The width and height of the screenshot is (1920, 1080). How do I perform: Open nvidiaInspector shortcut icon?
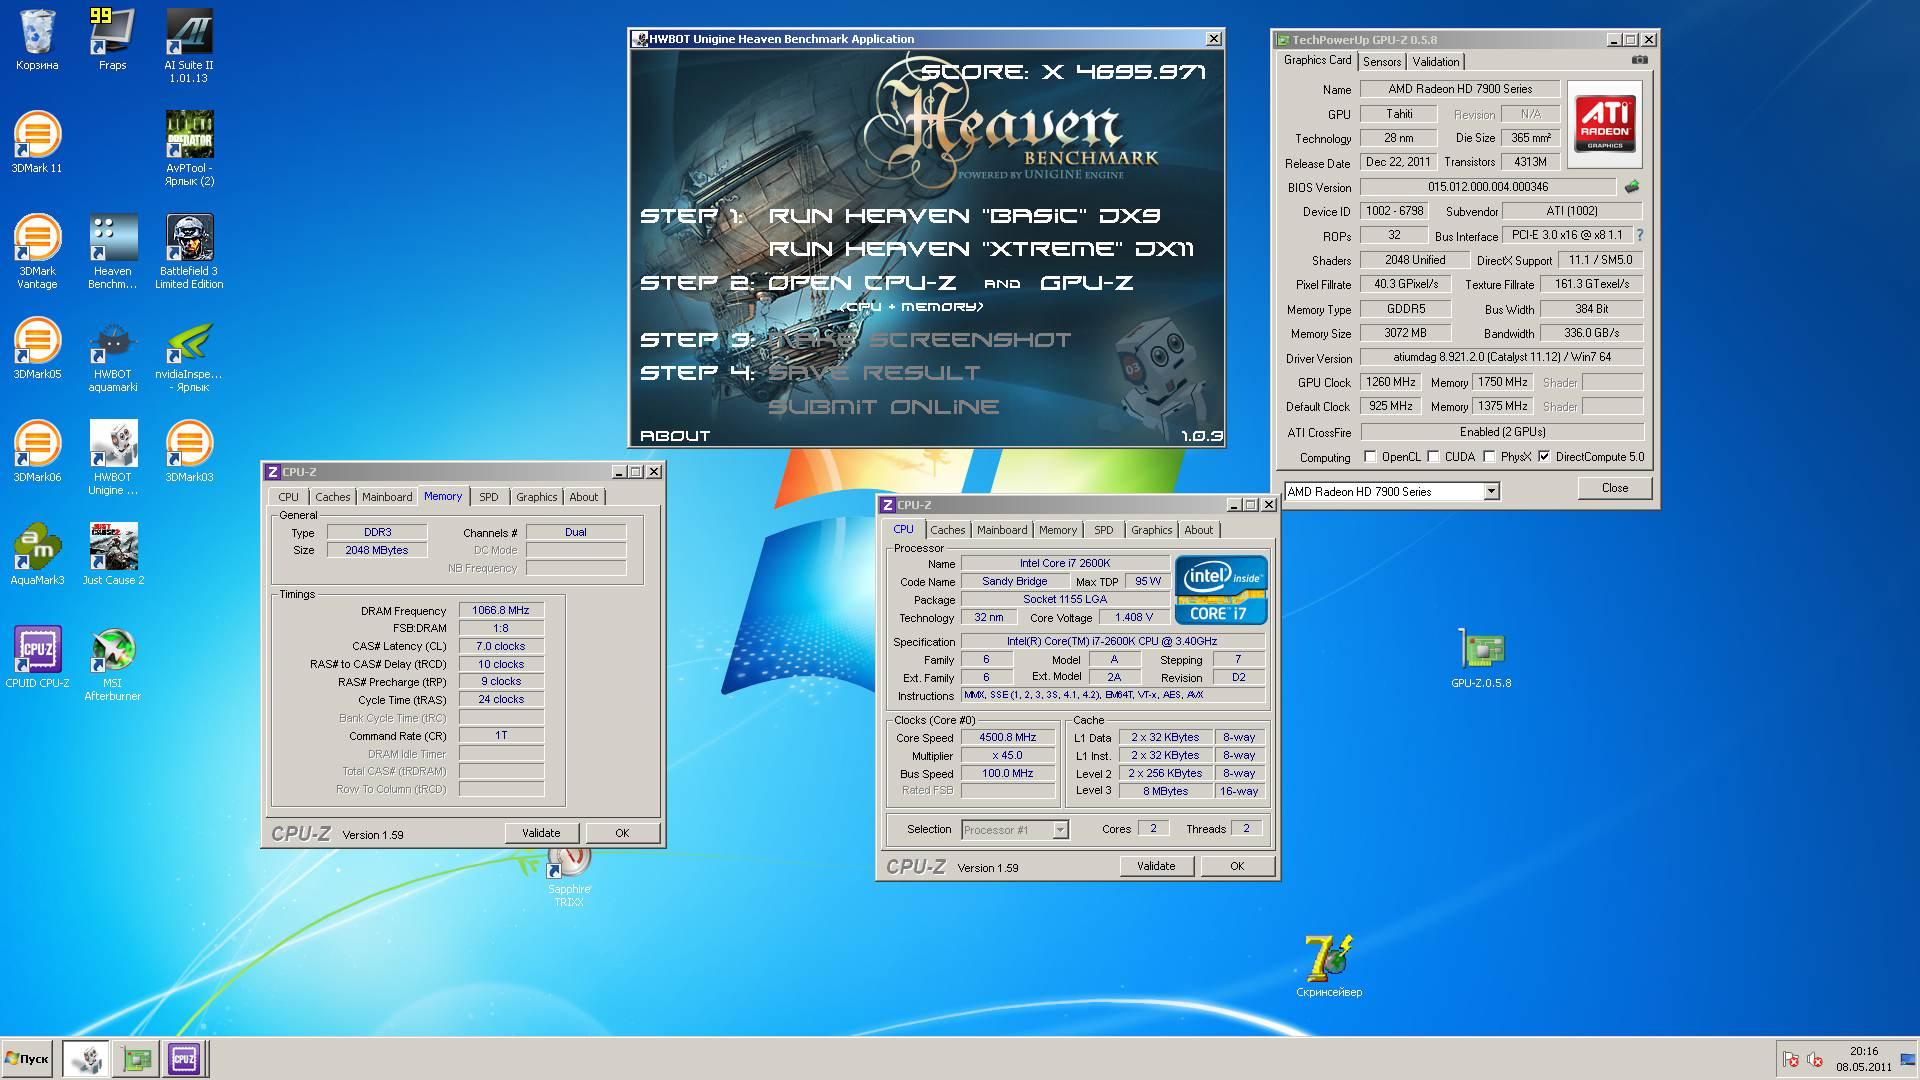pos(189,355)
